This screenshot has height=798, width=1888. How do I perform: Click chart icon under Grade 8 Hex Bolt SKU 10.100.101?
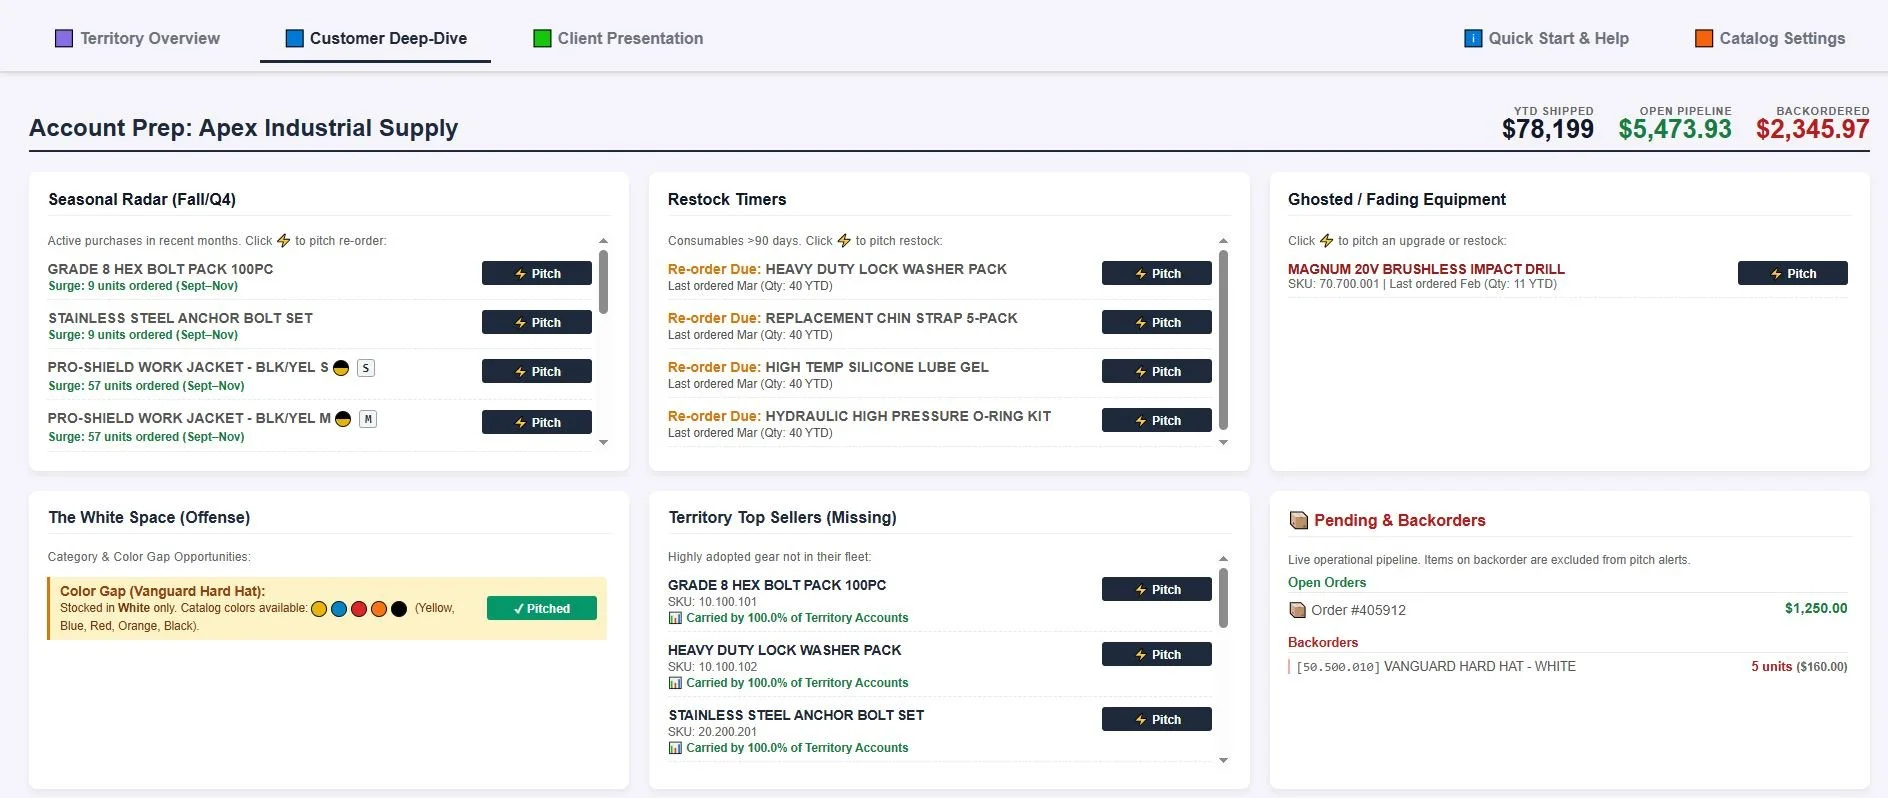pos(675,618)
